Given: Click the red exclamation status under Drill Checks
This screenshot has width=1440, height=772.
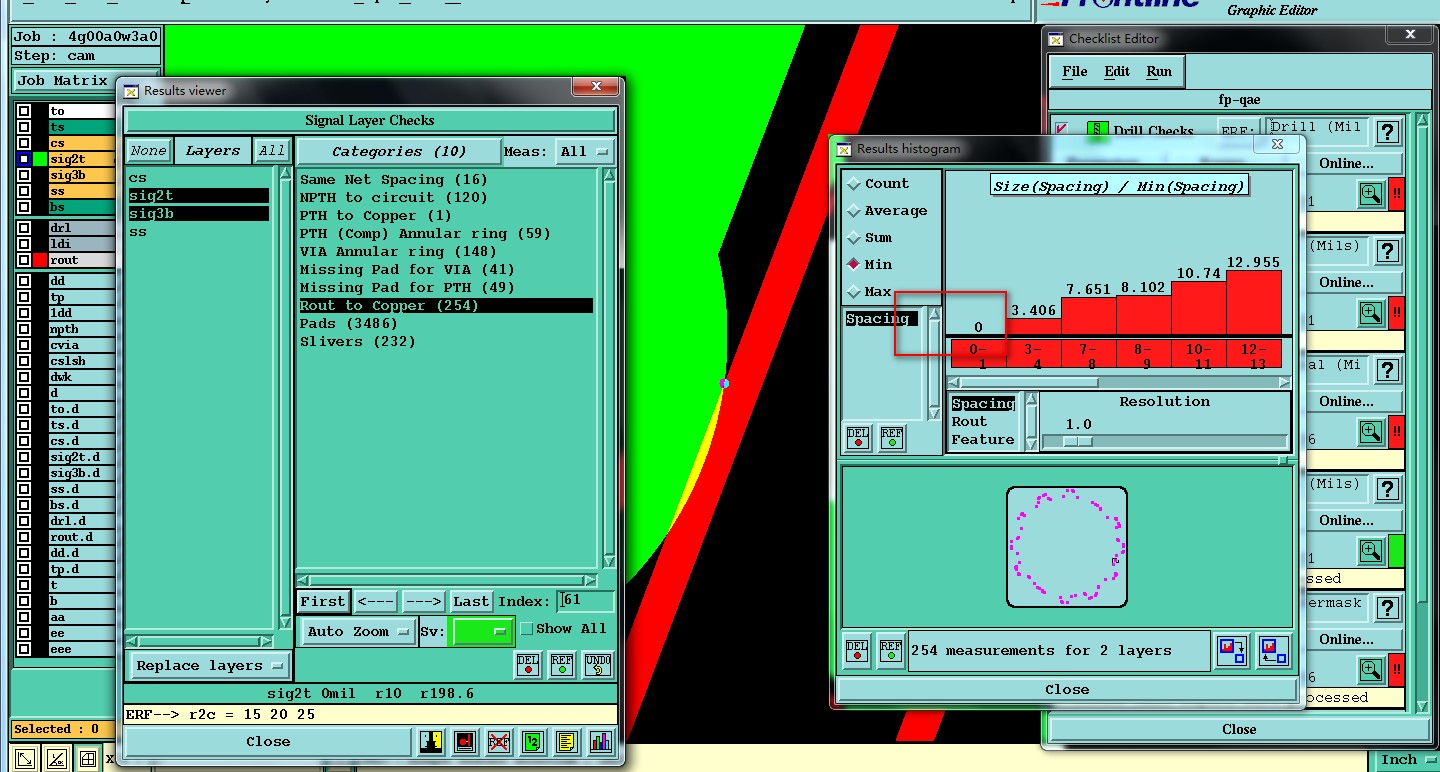Looking at the screenshot, I should (x=1397, y=194).
